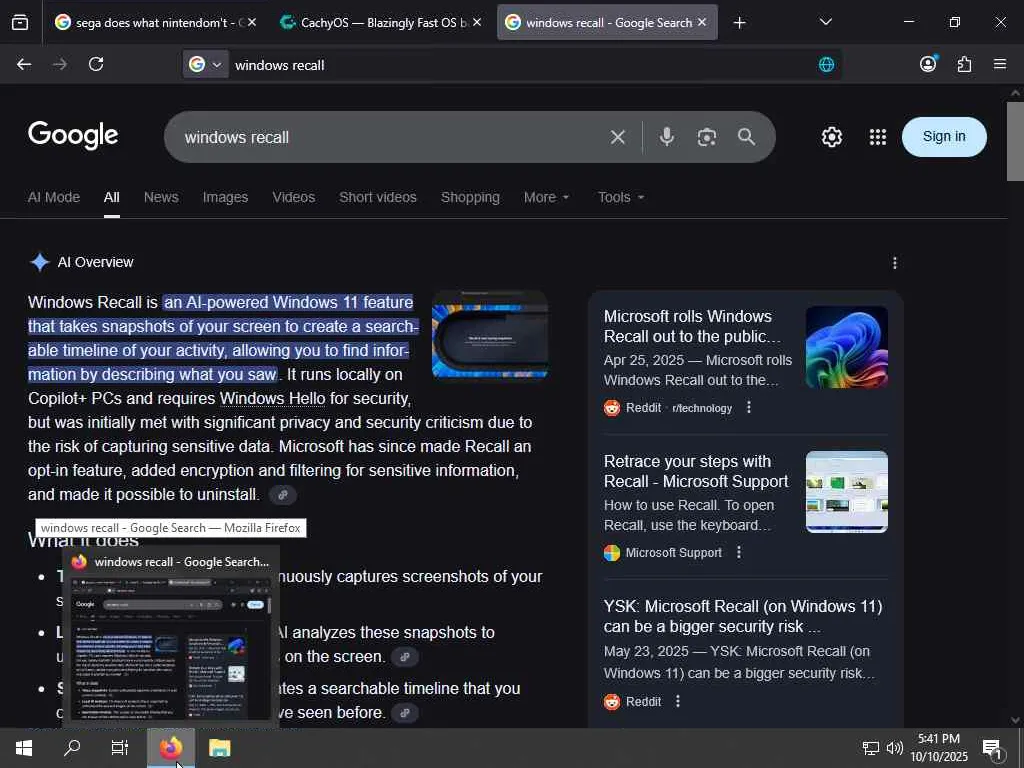Image resolution: width=1024 pixels, height=768 pixels.
Task: Go back one page
Action: [x=24, y=64]
